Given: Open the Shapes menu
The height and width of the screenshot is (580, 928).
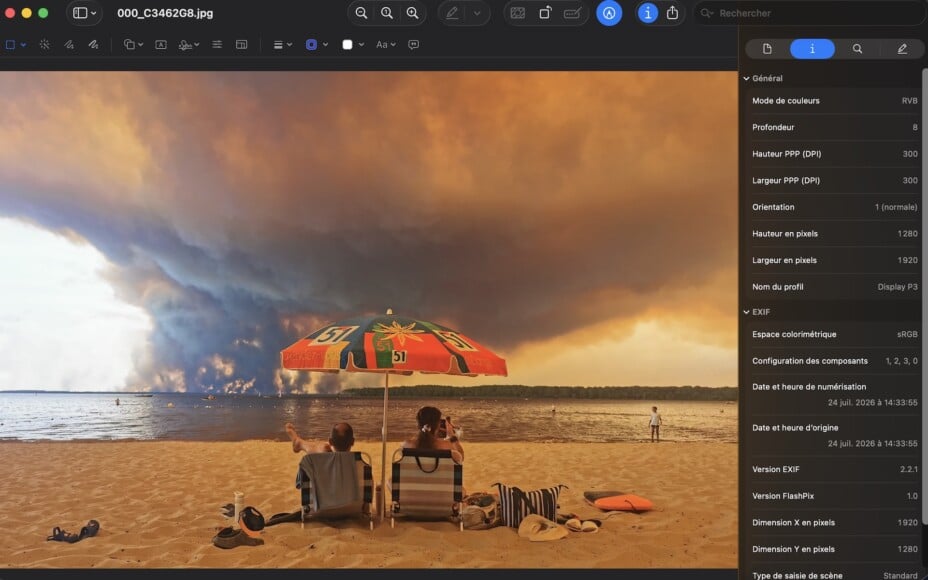Looking at the screenshot, I should pos(133,44).
